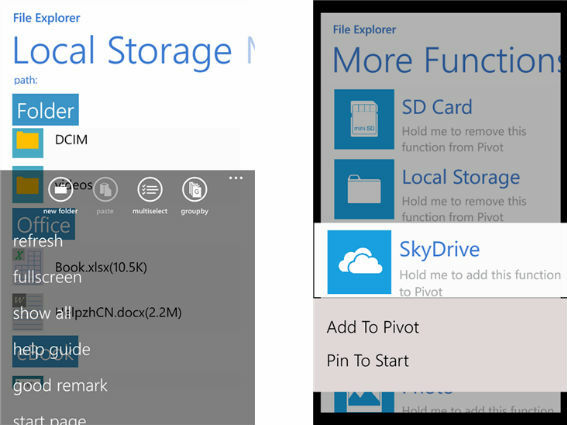Screen dimensions: 567x425
Task: Choose start page from the menu
Action: tap(50, 420)
